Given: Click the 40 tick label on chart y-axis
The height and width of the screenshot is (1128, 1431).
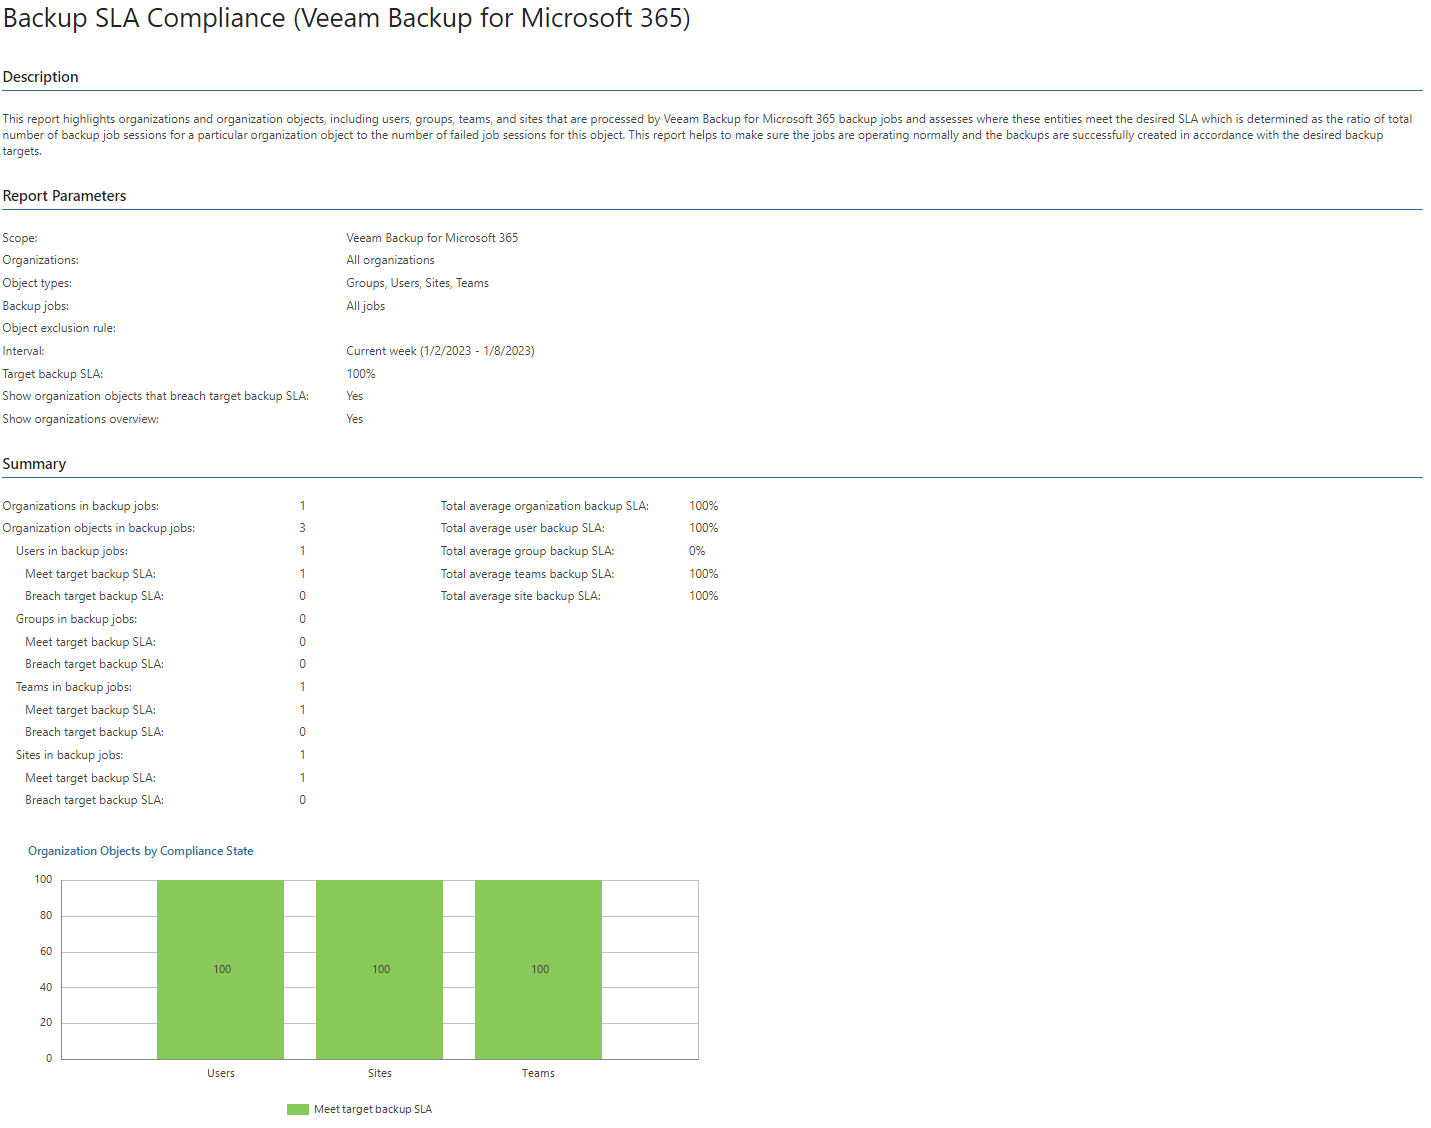Looking at the screenshot, I should tap(46, 987).
